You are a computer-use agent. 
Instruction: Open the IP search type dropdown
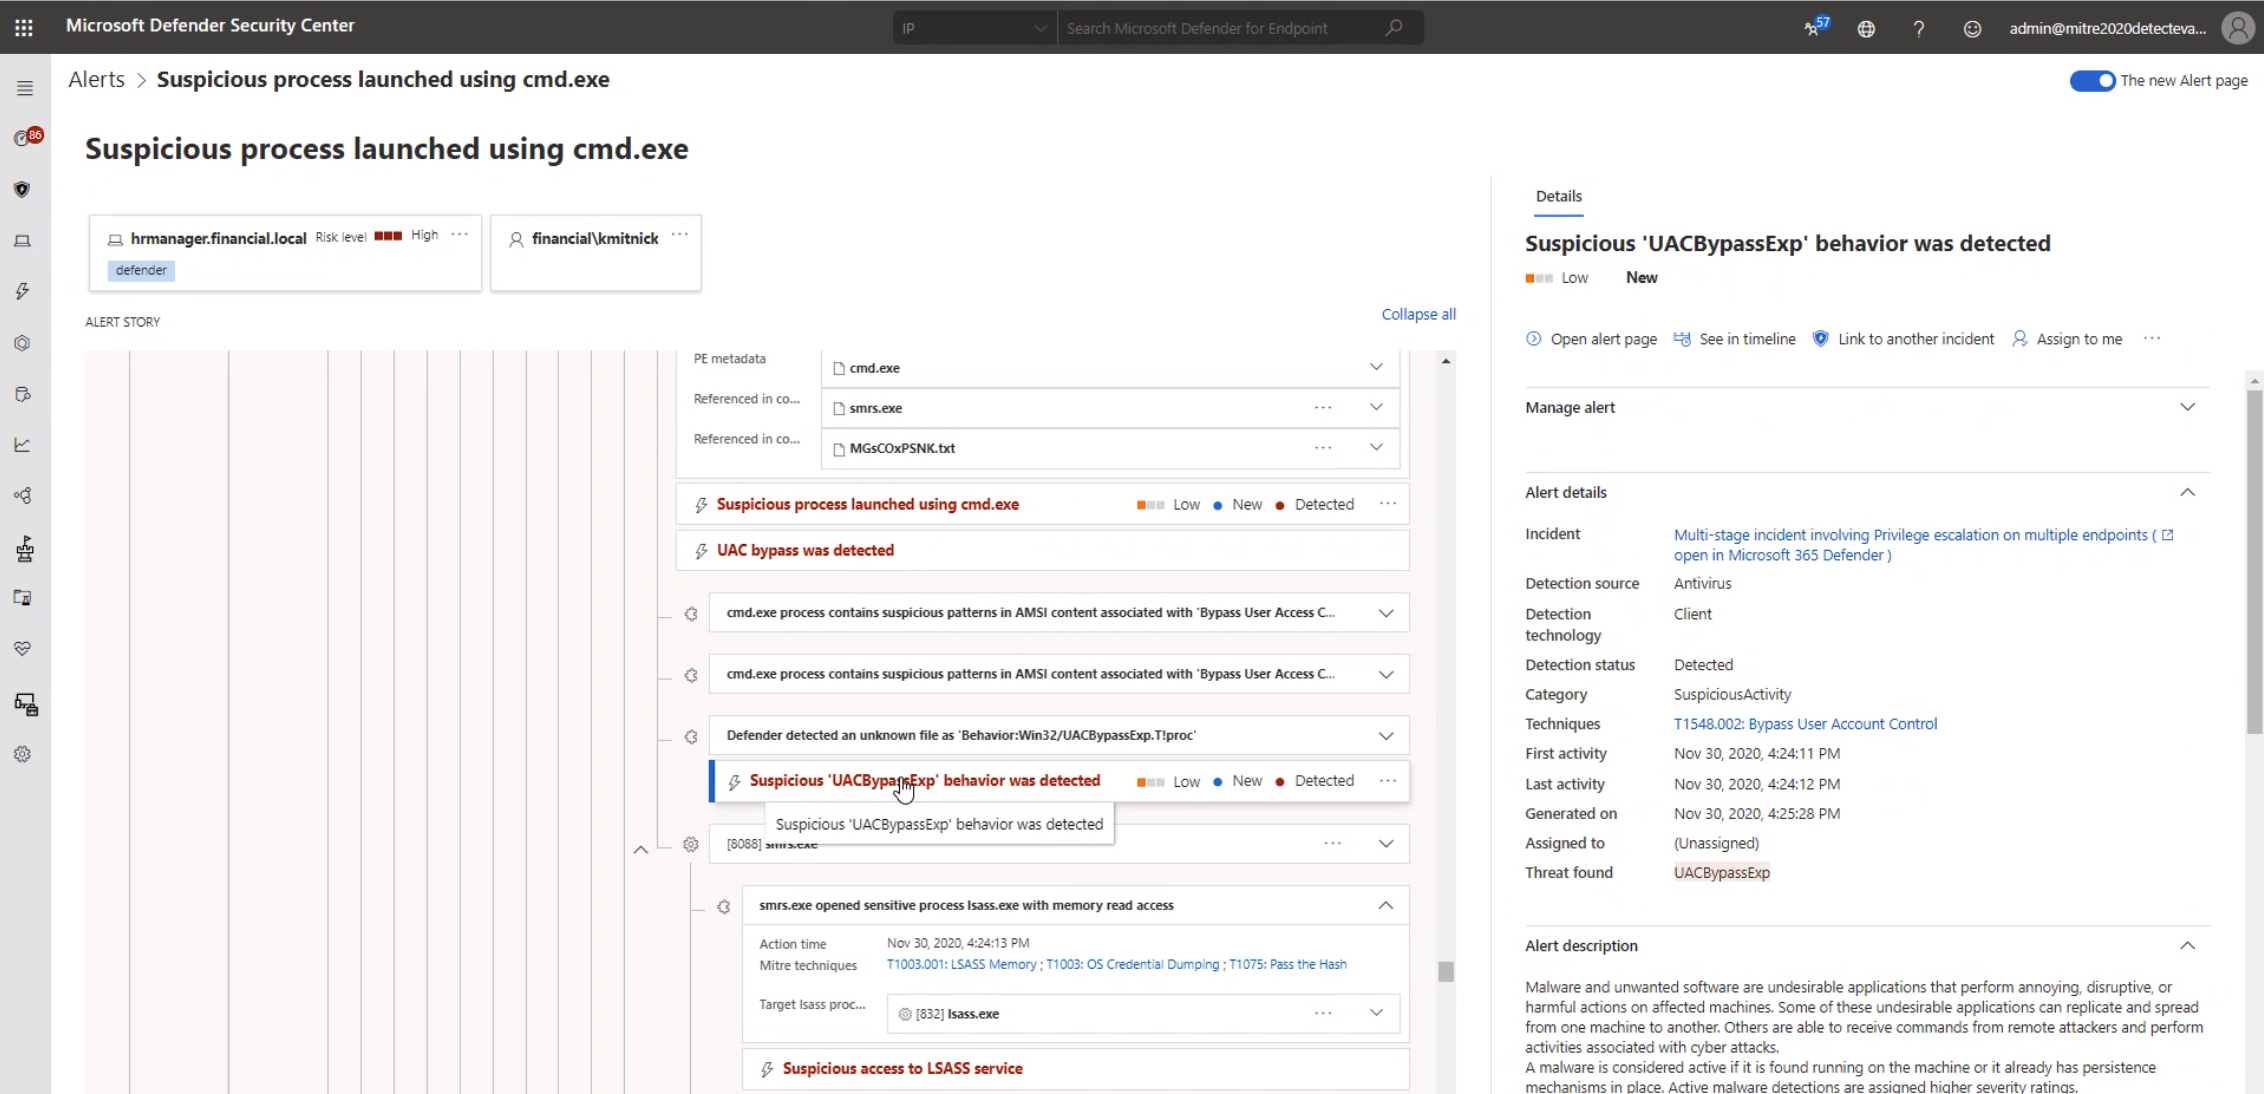pyautogui.click(x=974, y=28)
